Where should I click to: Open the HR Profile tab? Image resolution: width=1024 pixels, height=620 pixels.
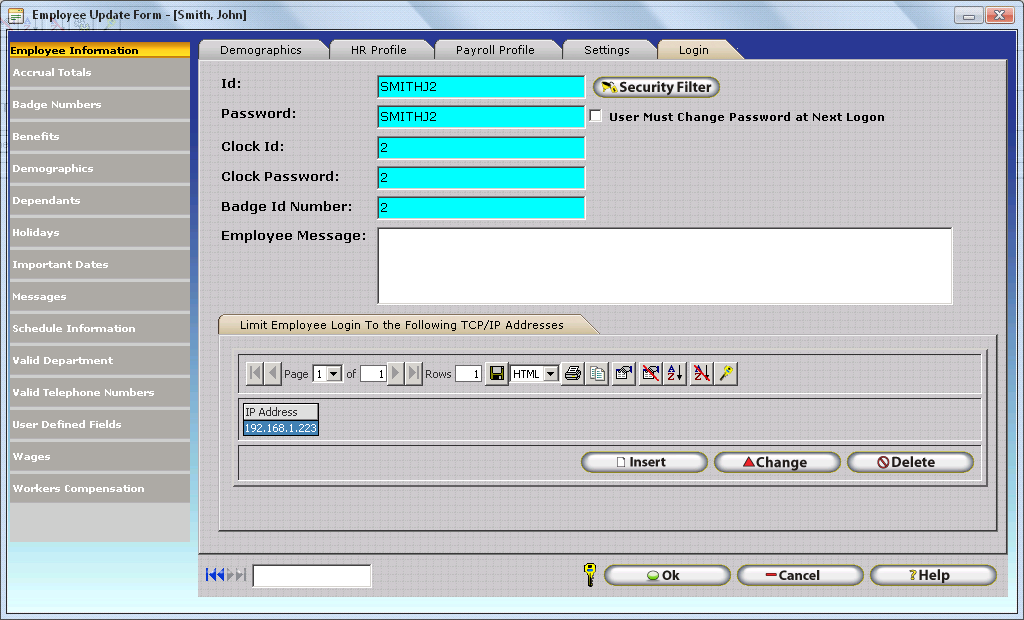pyautogui.click(x=378, y=50)
